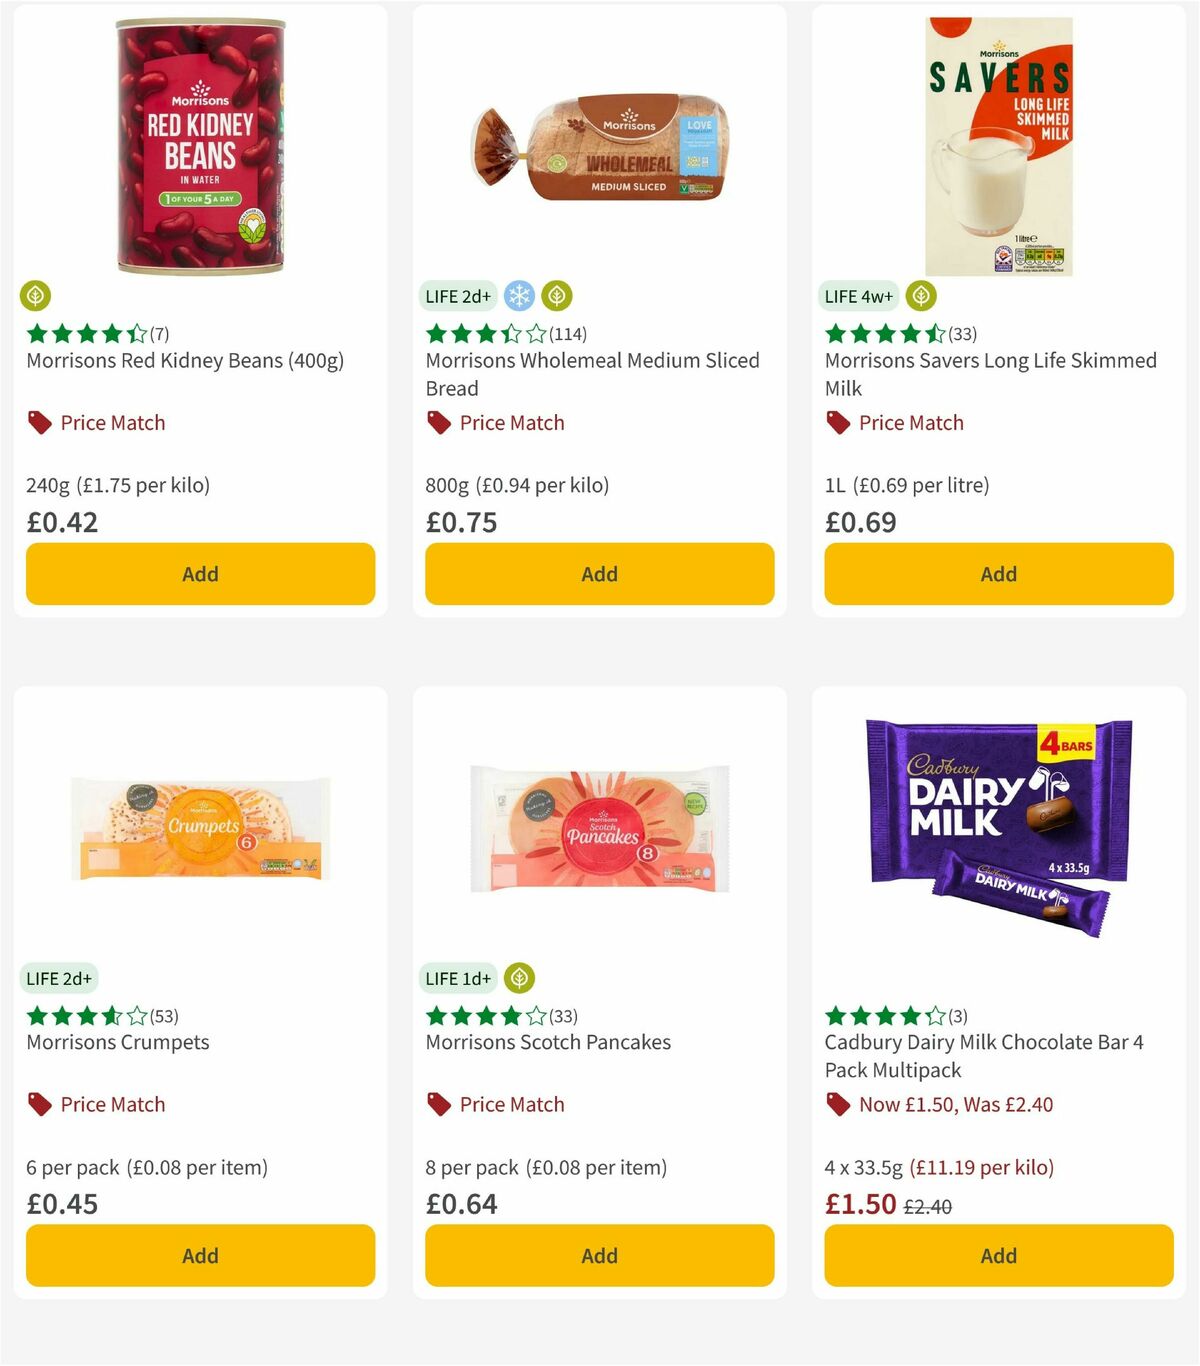Viewport: 1200px width, 1366px height.
Task: Click the LIFE 4w+ badge on the milk
Action: coord(857,296)
